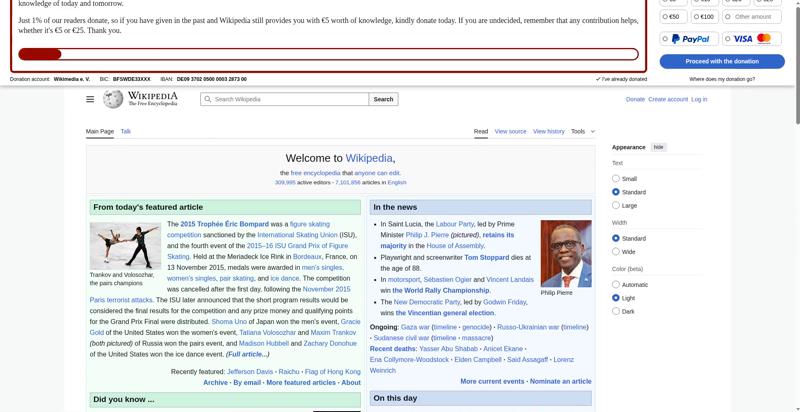Open the View history tab
Image resolution: width=800 pixels, height=412 pixels.
tap(548, 131)
